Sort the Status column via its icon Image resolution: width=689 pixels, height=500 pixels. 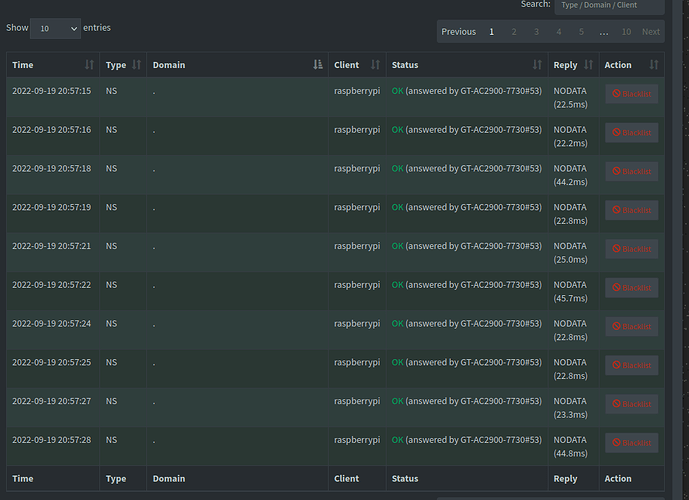pyautogui.click(x=537, y=65)
